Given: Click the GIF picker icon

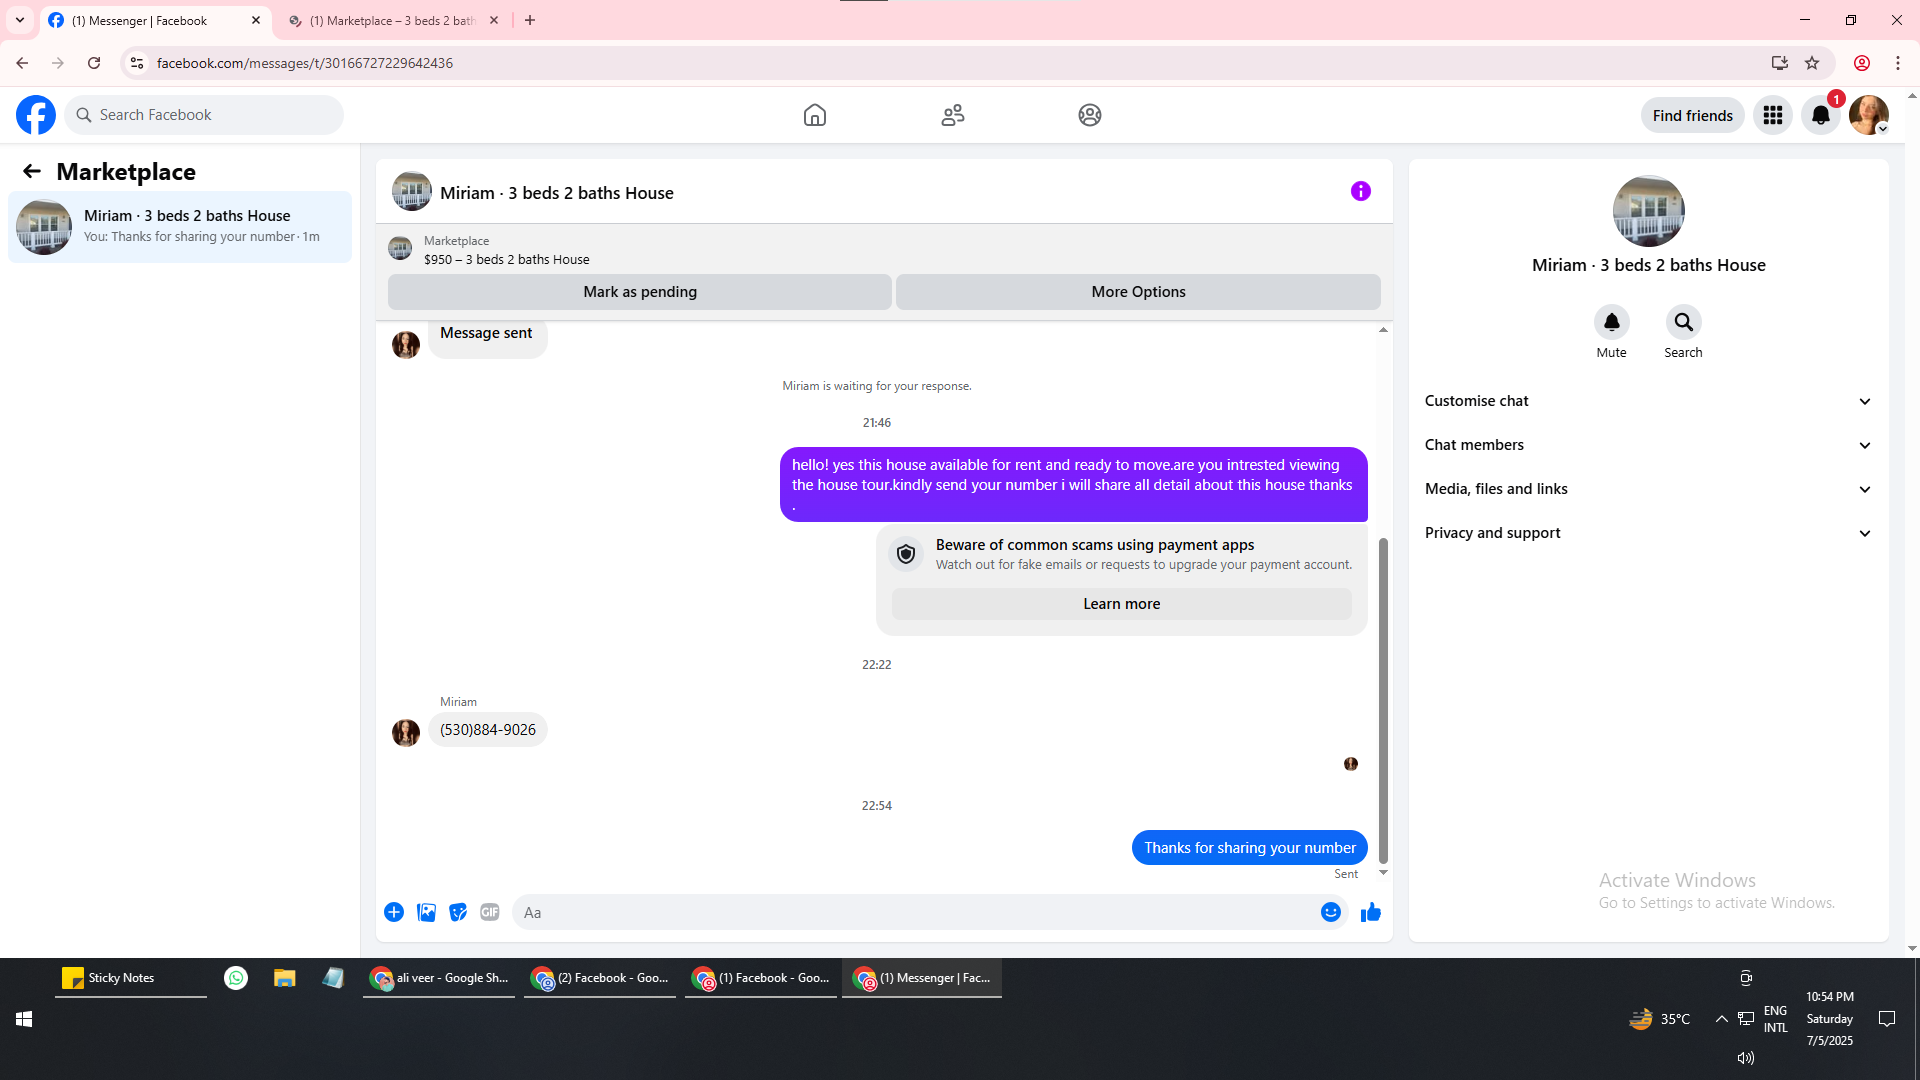Looking at the screenshot, I should (x=489, y=912).
